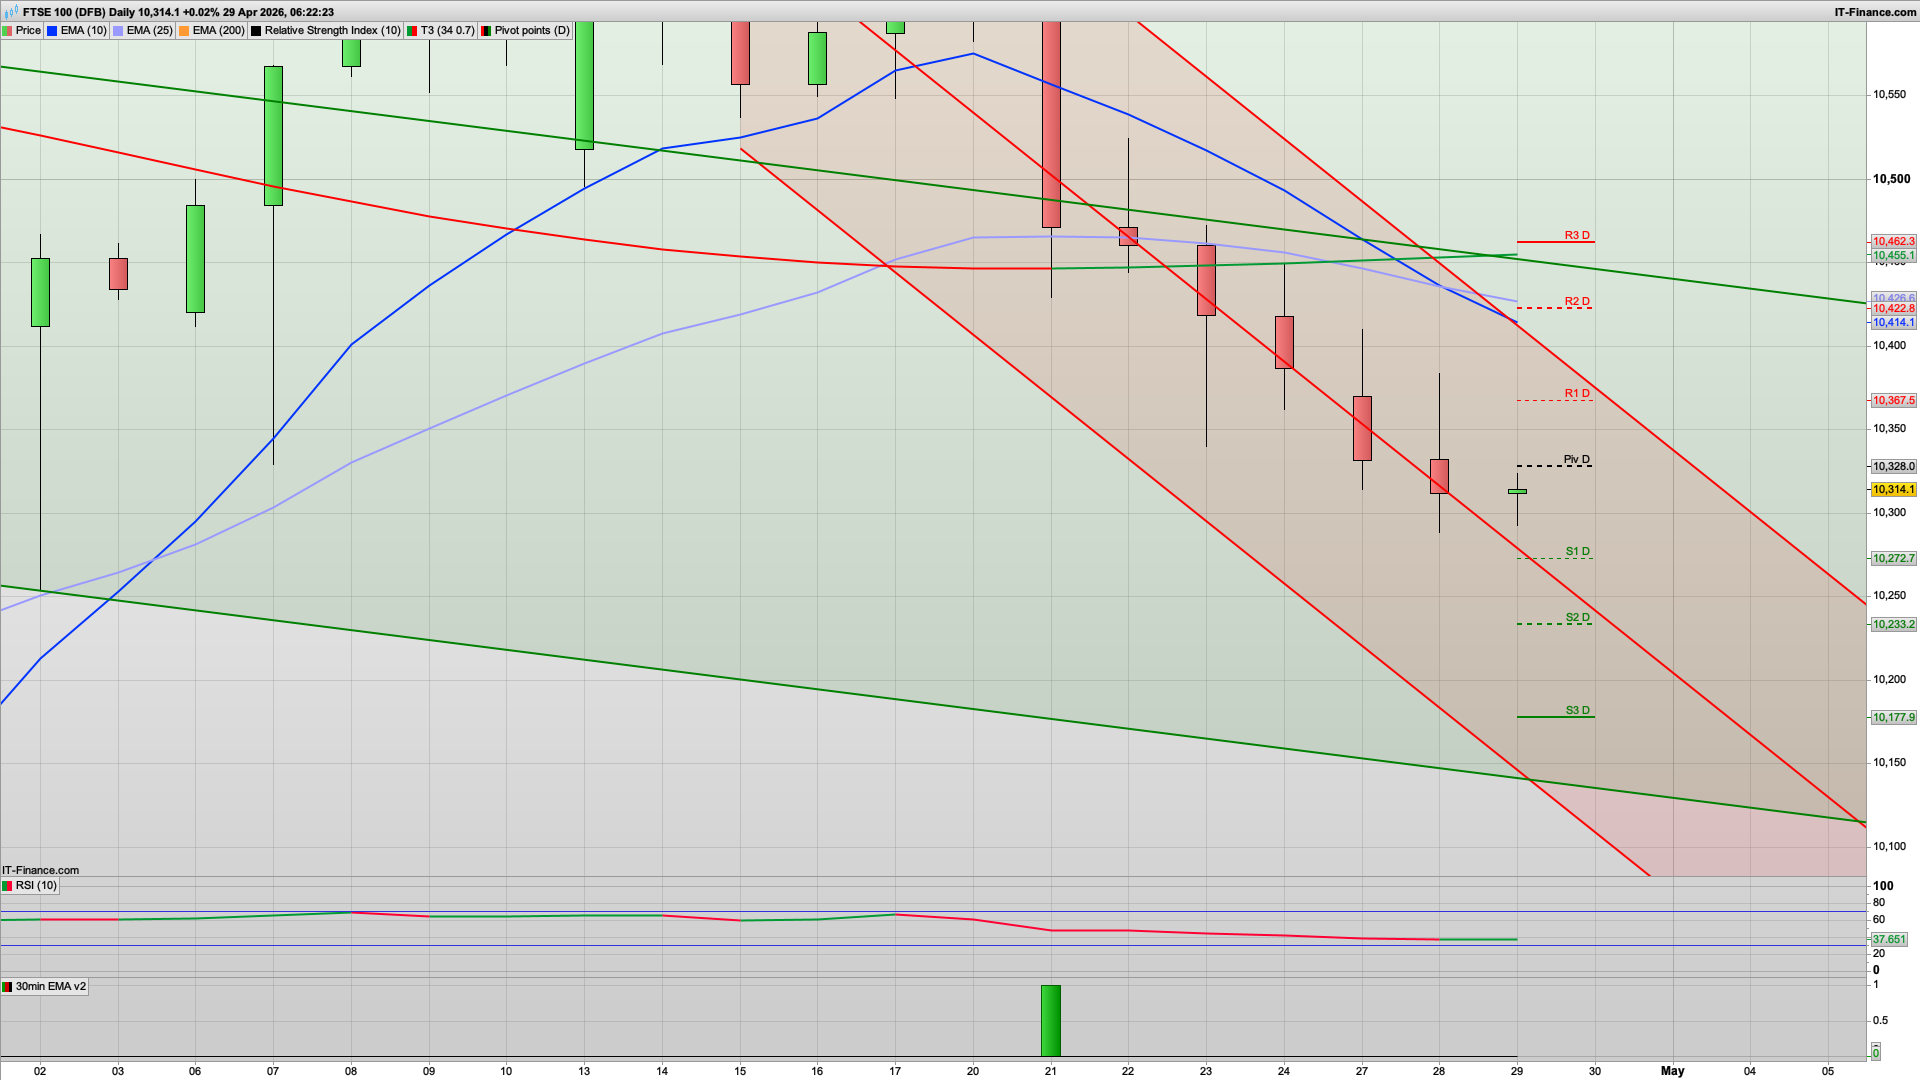Click the blue EMA (25) color swatch
The width and height of the screenshot is (1920, 1080).
pyautogui.click(x=117, y=30)
